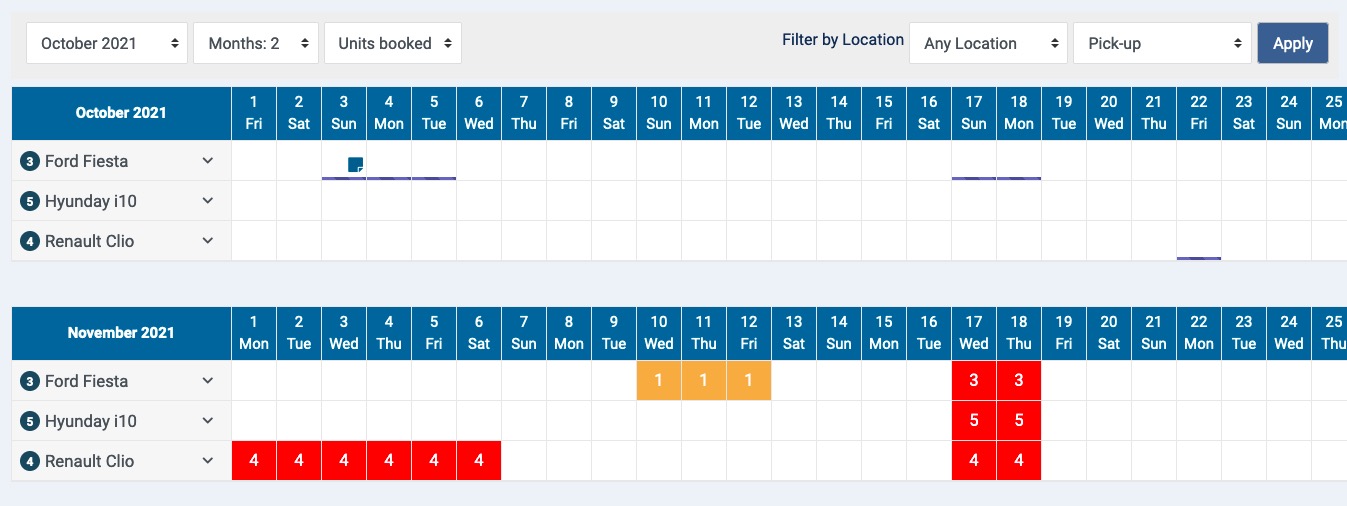
Task: Click the Apply button
Action: 1292,43
